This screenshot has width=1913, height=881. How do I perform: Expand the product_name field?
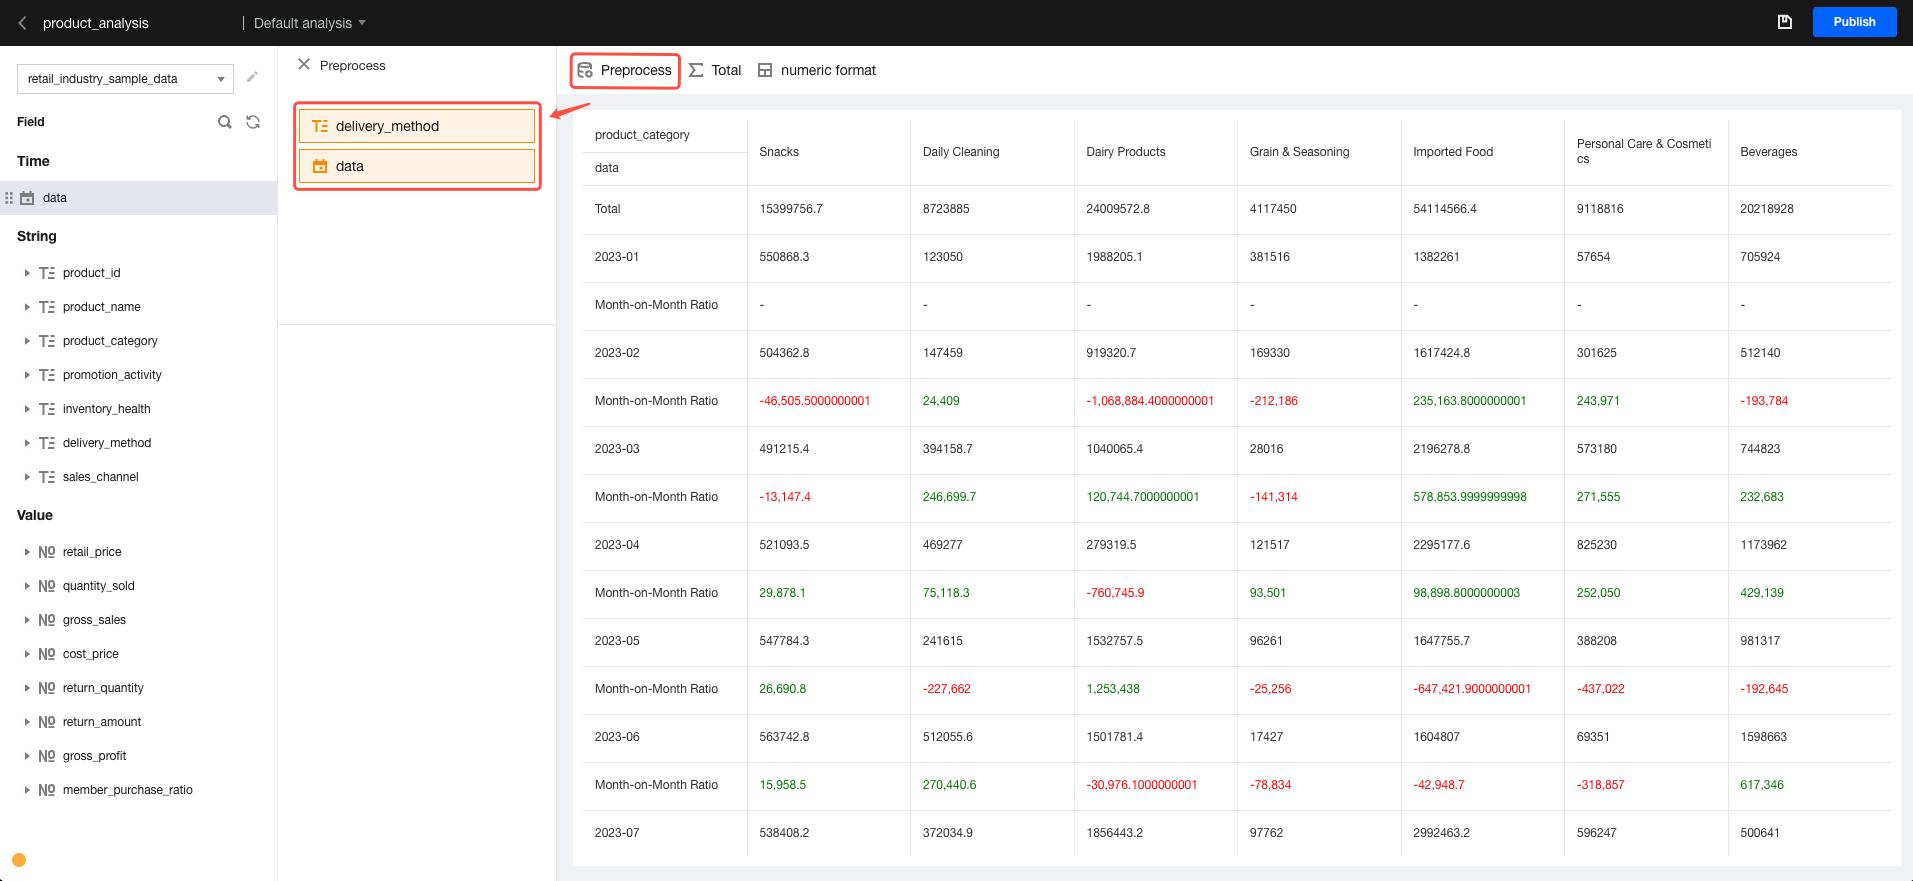27,307
